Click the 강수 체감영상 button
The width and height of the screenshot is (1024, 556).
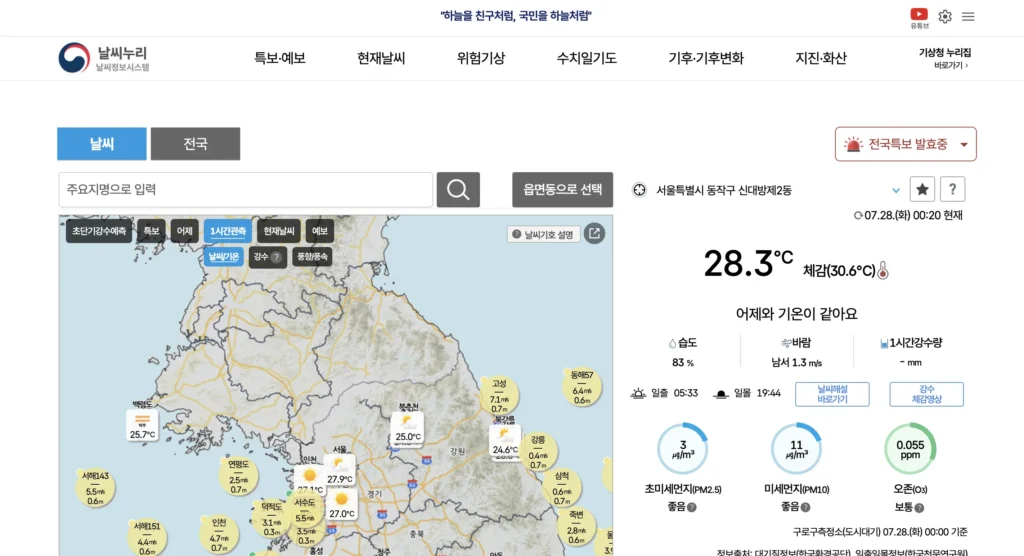(926, 394)
